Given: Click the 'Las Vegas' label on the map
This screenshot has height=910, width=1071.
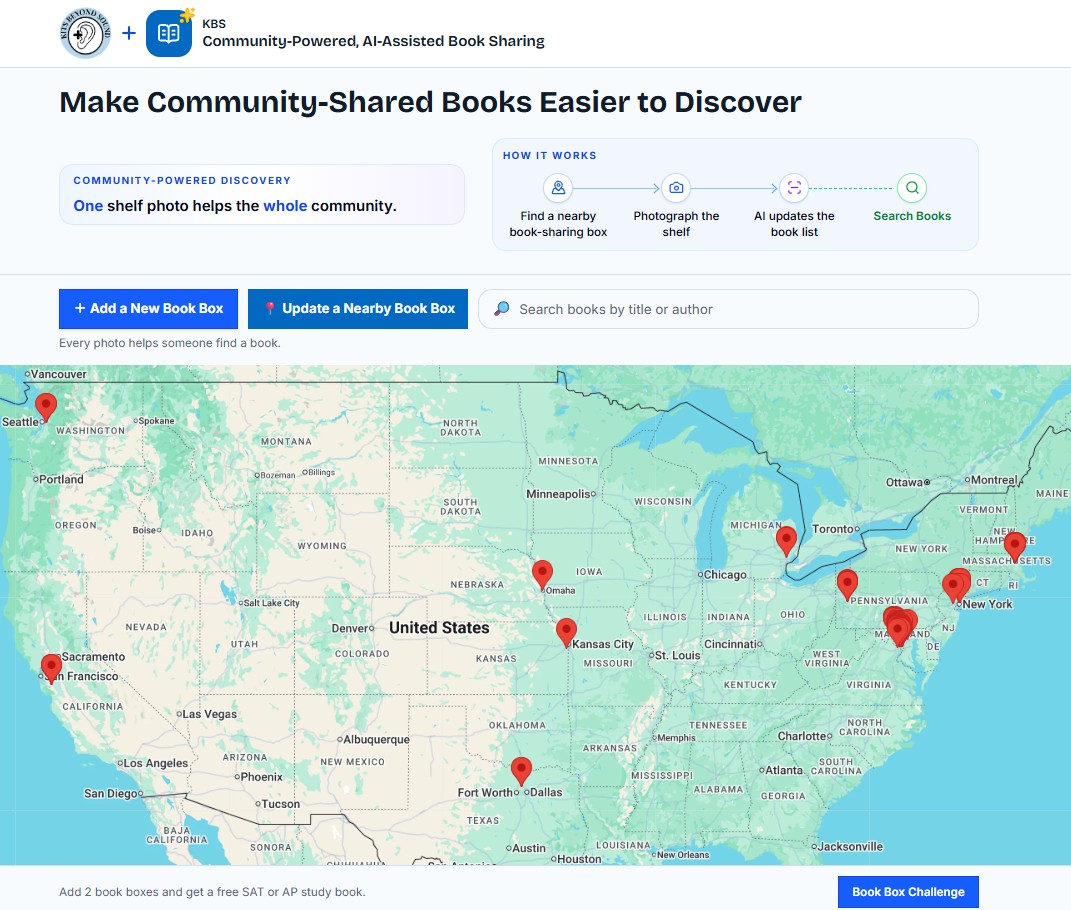Looking at the screenshot, I should 210,714.
